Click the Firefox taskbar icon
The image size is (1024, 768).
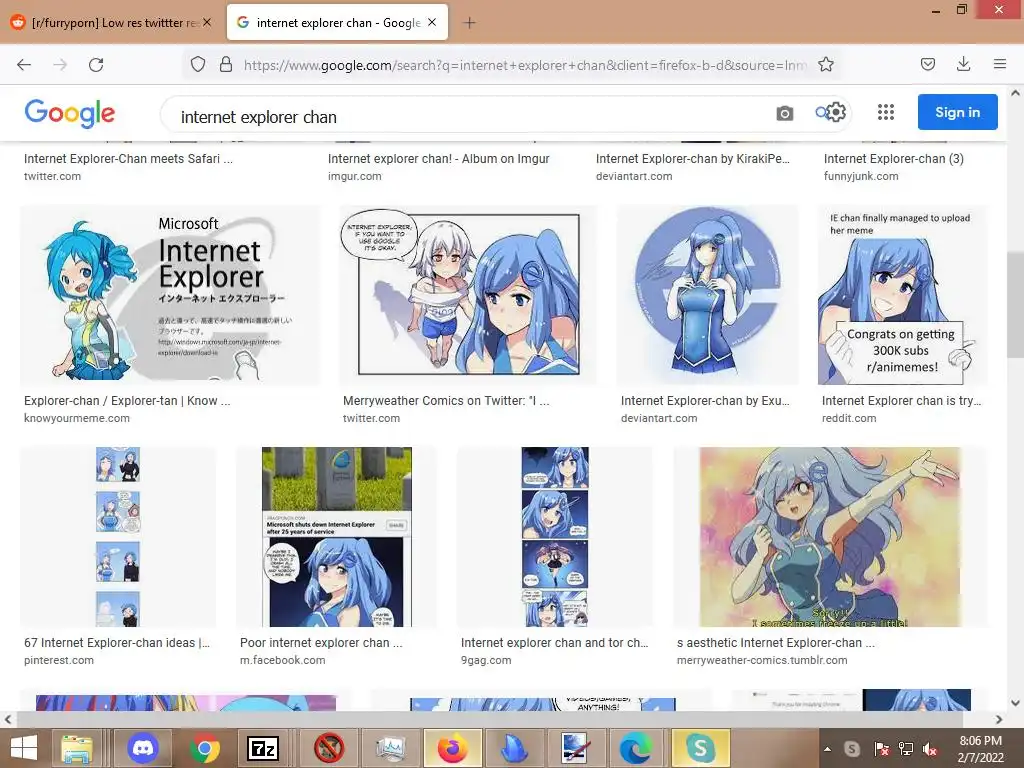click(453, 748)
